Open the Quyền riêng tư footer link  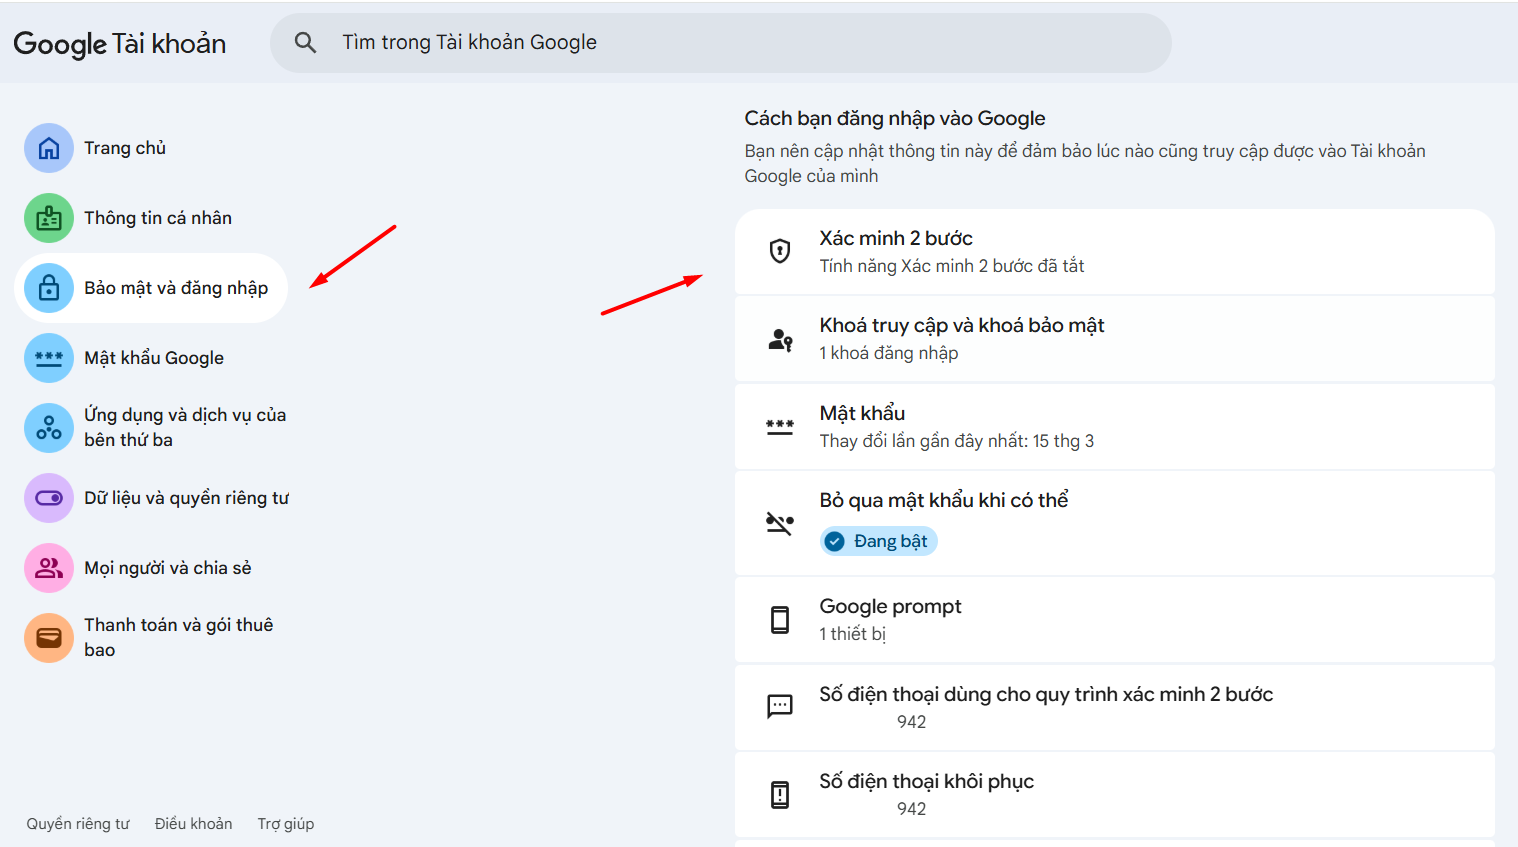(x=78, y=824)
